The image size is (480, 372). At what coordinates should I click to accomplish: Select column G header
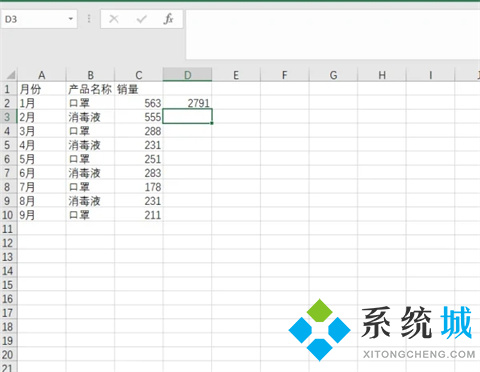(333, 75)
